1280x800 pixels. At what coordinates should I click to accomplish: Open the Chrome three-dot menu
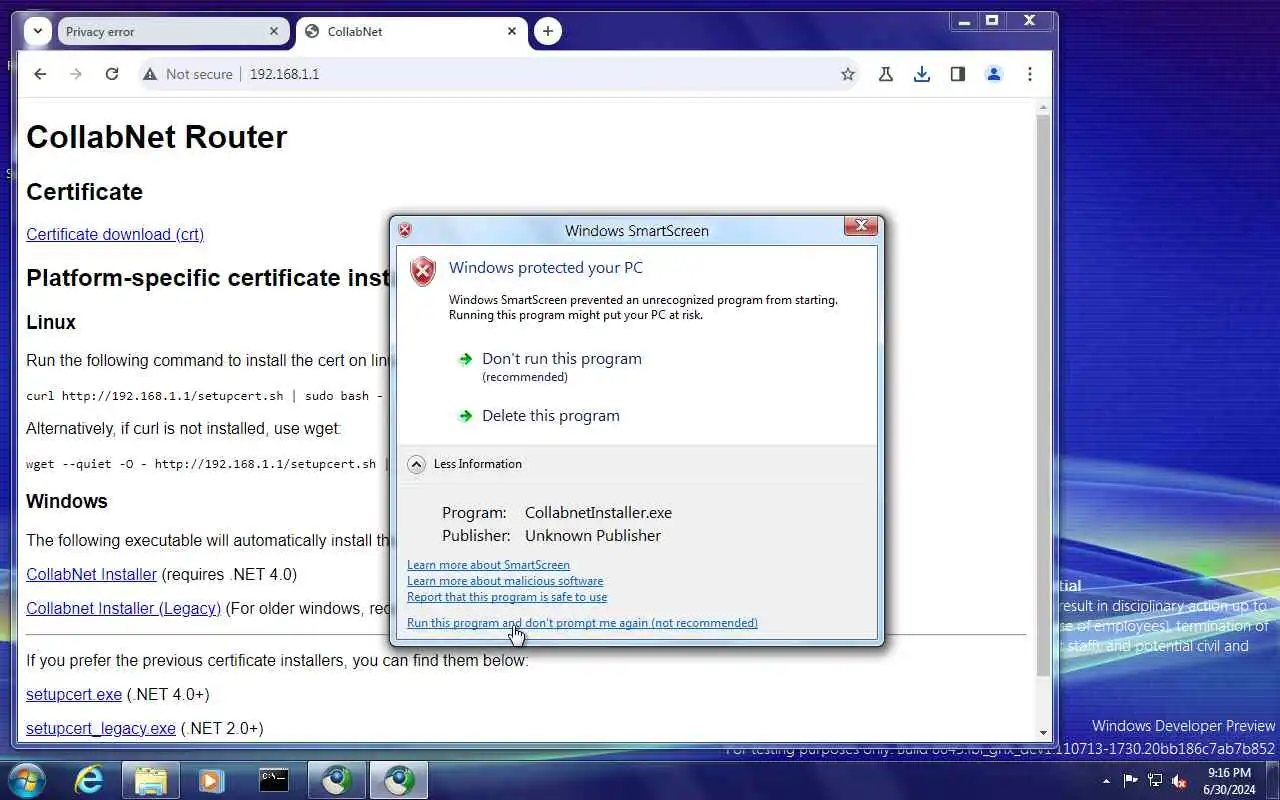(1030, 74)
